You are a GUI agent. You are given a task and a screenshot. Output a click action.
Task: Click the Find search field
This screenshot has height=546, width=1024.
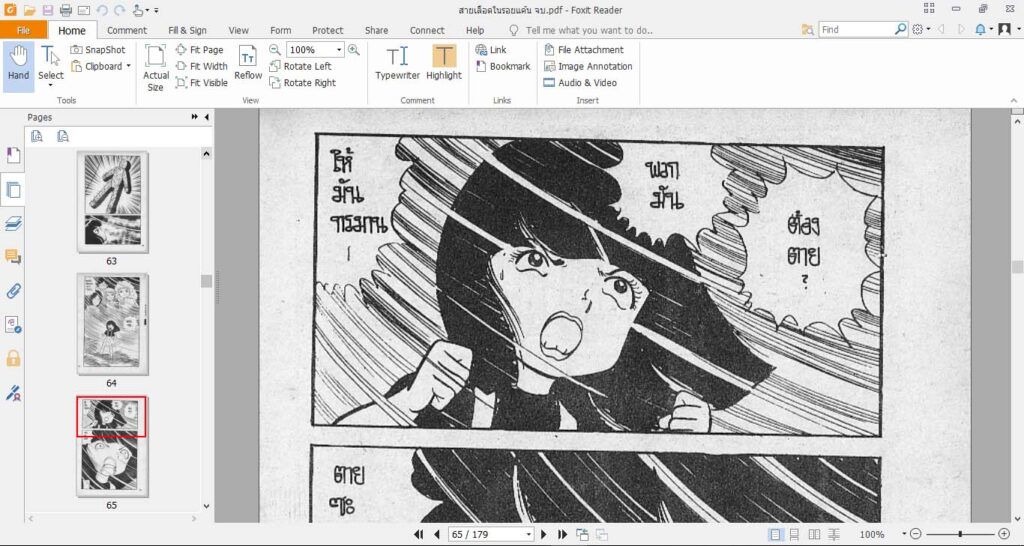tap(856, 29)
